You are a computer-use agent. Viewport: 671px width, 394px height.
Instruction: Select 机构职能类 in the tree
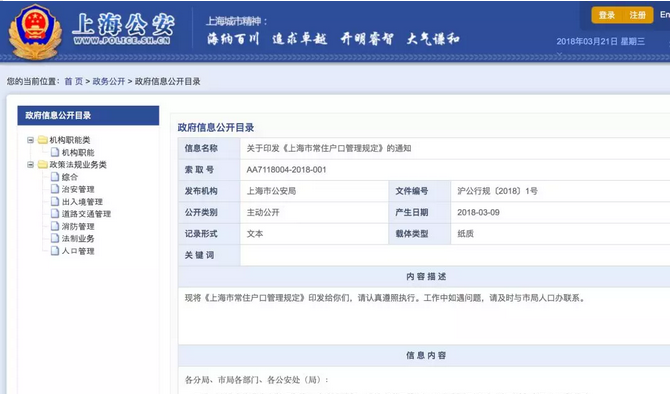(x=70, y=140)
